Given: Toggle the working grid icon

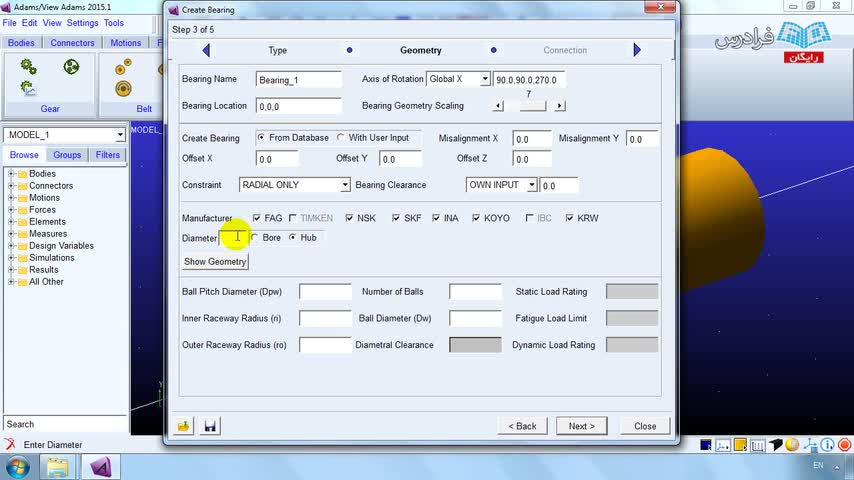Looking at the screenshot, I should pyautogui.click(x=758, y=445).
